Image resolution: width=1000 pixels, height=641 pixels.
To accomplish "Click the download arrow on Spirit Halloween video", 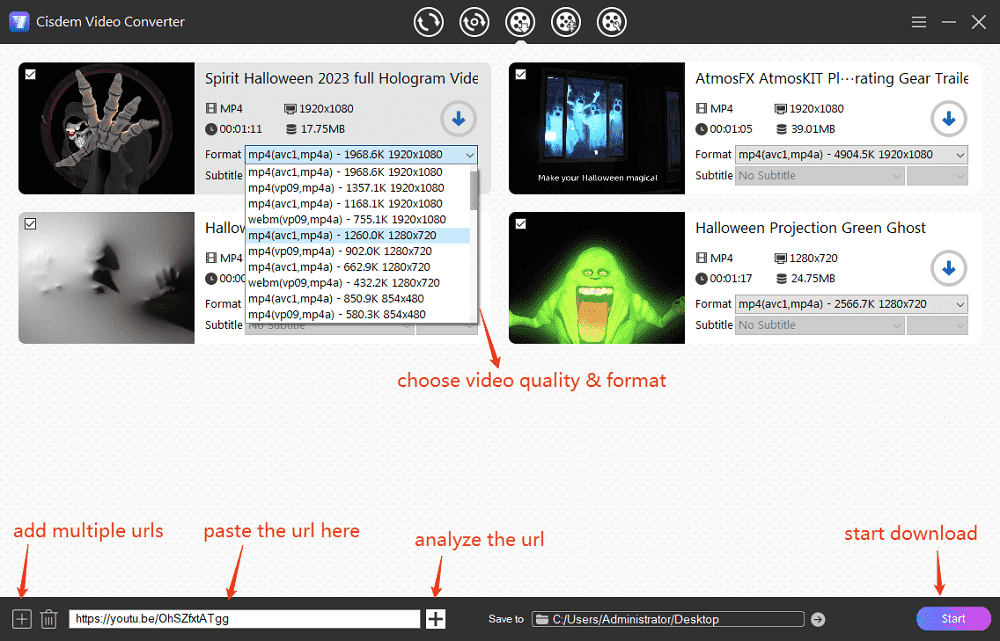I will 458,119.
